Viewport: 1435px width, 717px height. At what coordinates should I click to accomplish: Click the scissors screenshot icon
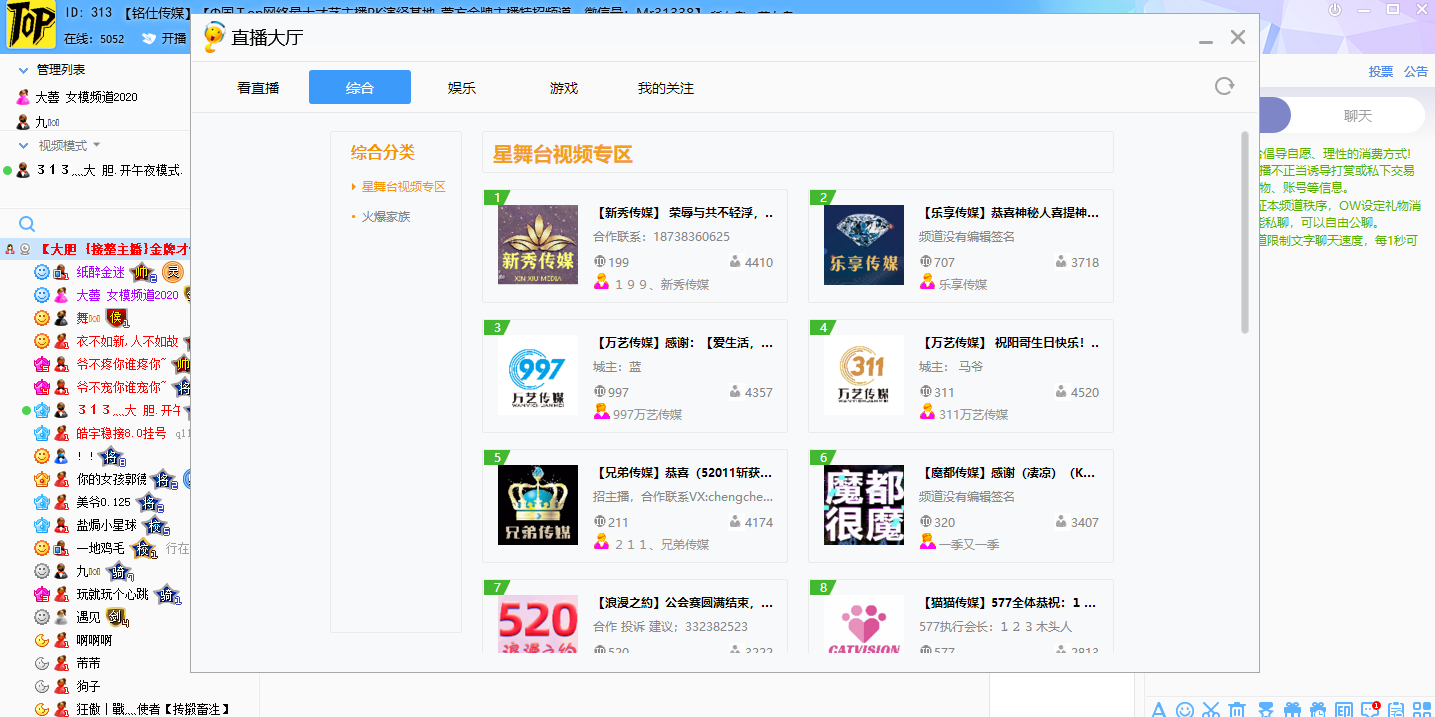coord(1211,709)
